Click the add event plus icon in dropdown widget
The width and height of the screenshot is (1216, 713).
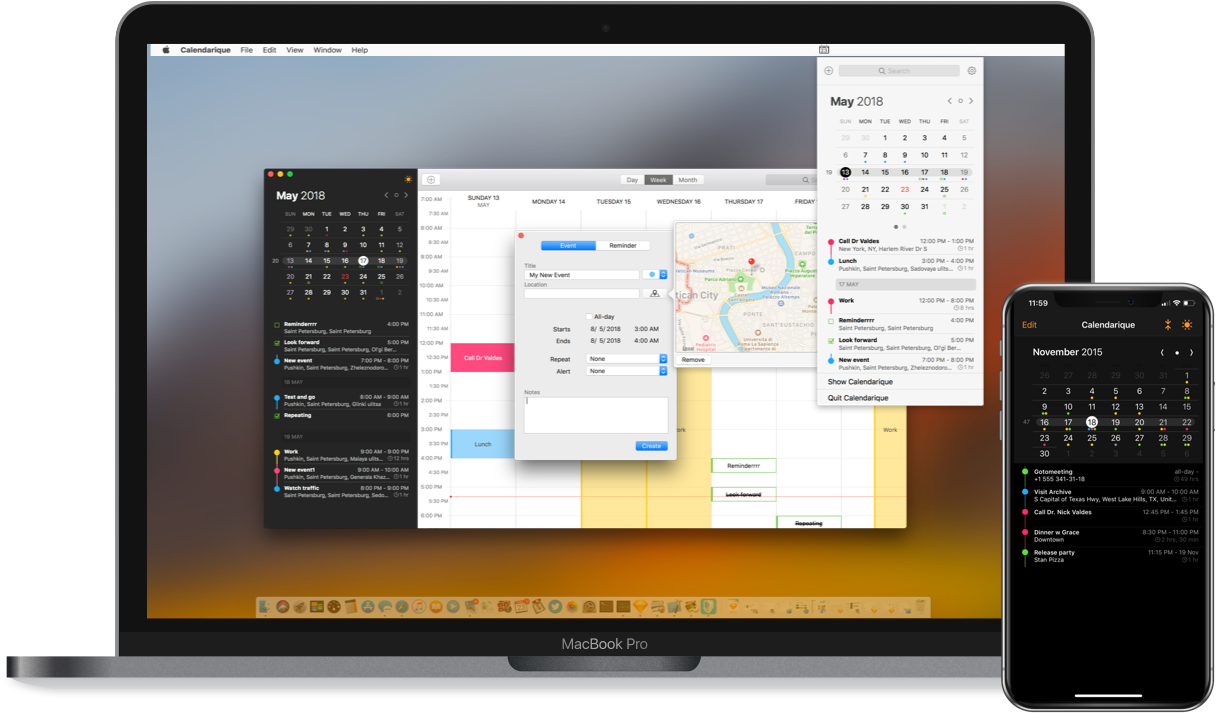(828, 71)
